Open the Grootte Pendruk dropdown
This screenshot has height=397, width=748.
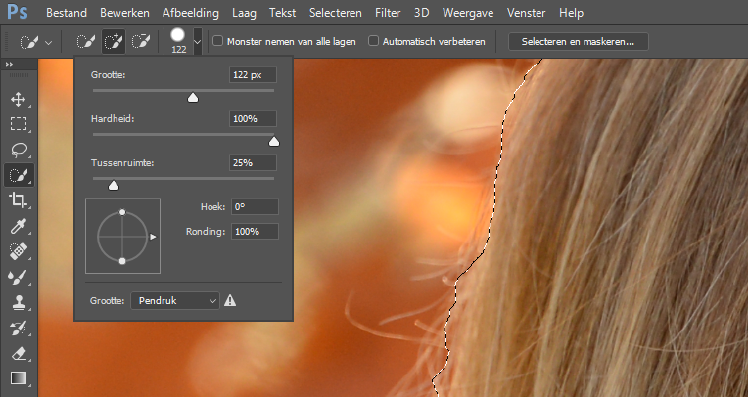point(175,301)
